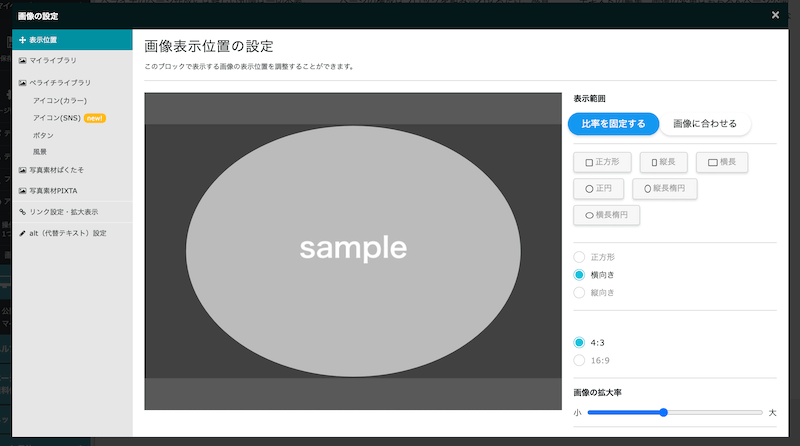
Task: Open アイコン(SNS) library subcategory
Action: click(57, 118)
